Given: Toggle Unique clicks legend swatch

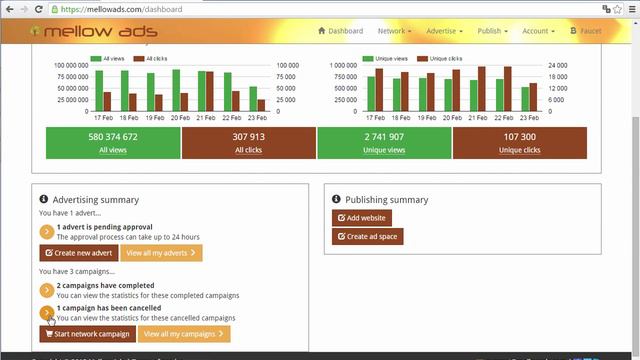Looking at the screenshot, I should (x=422, y=59).
